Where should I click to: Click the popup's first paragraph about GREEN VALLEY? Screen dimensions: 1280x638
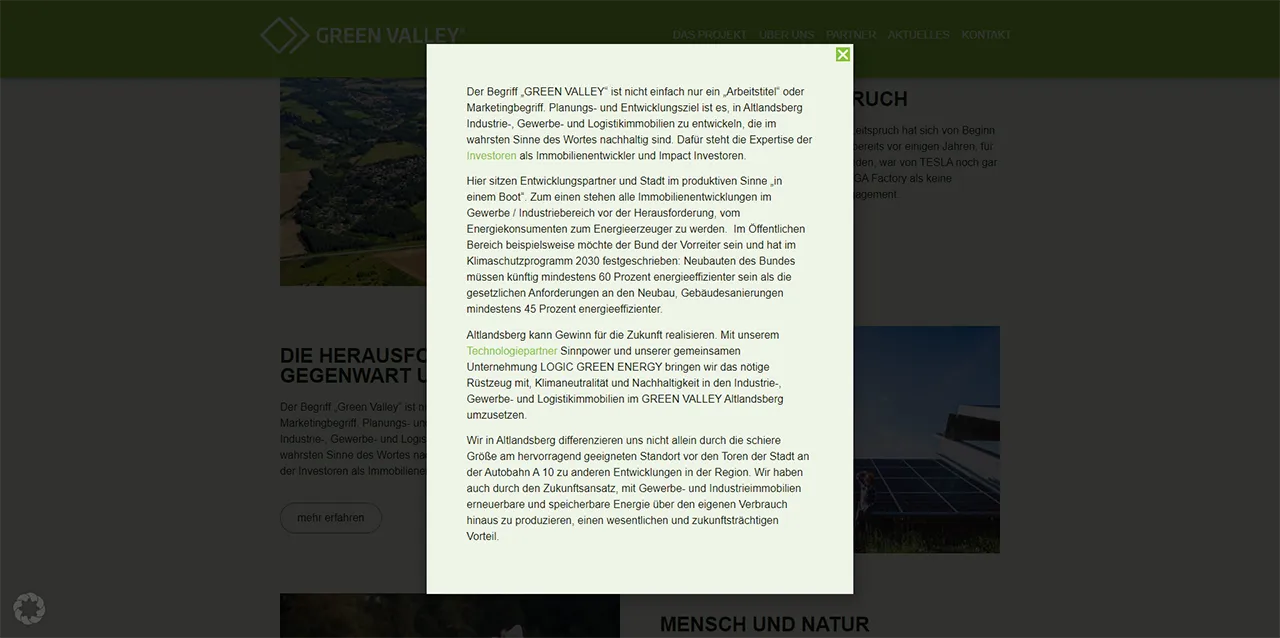tap(639, 124)
